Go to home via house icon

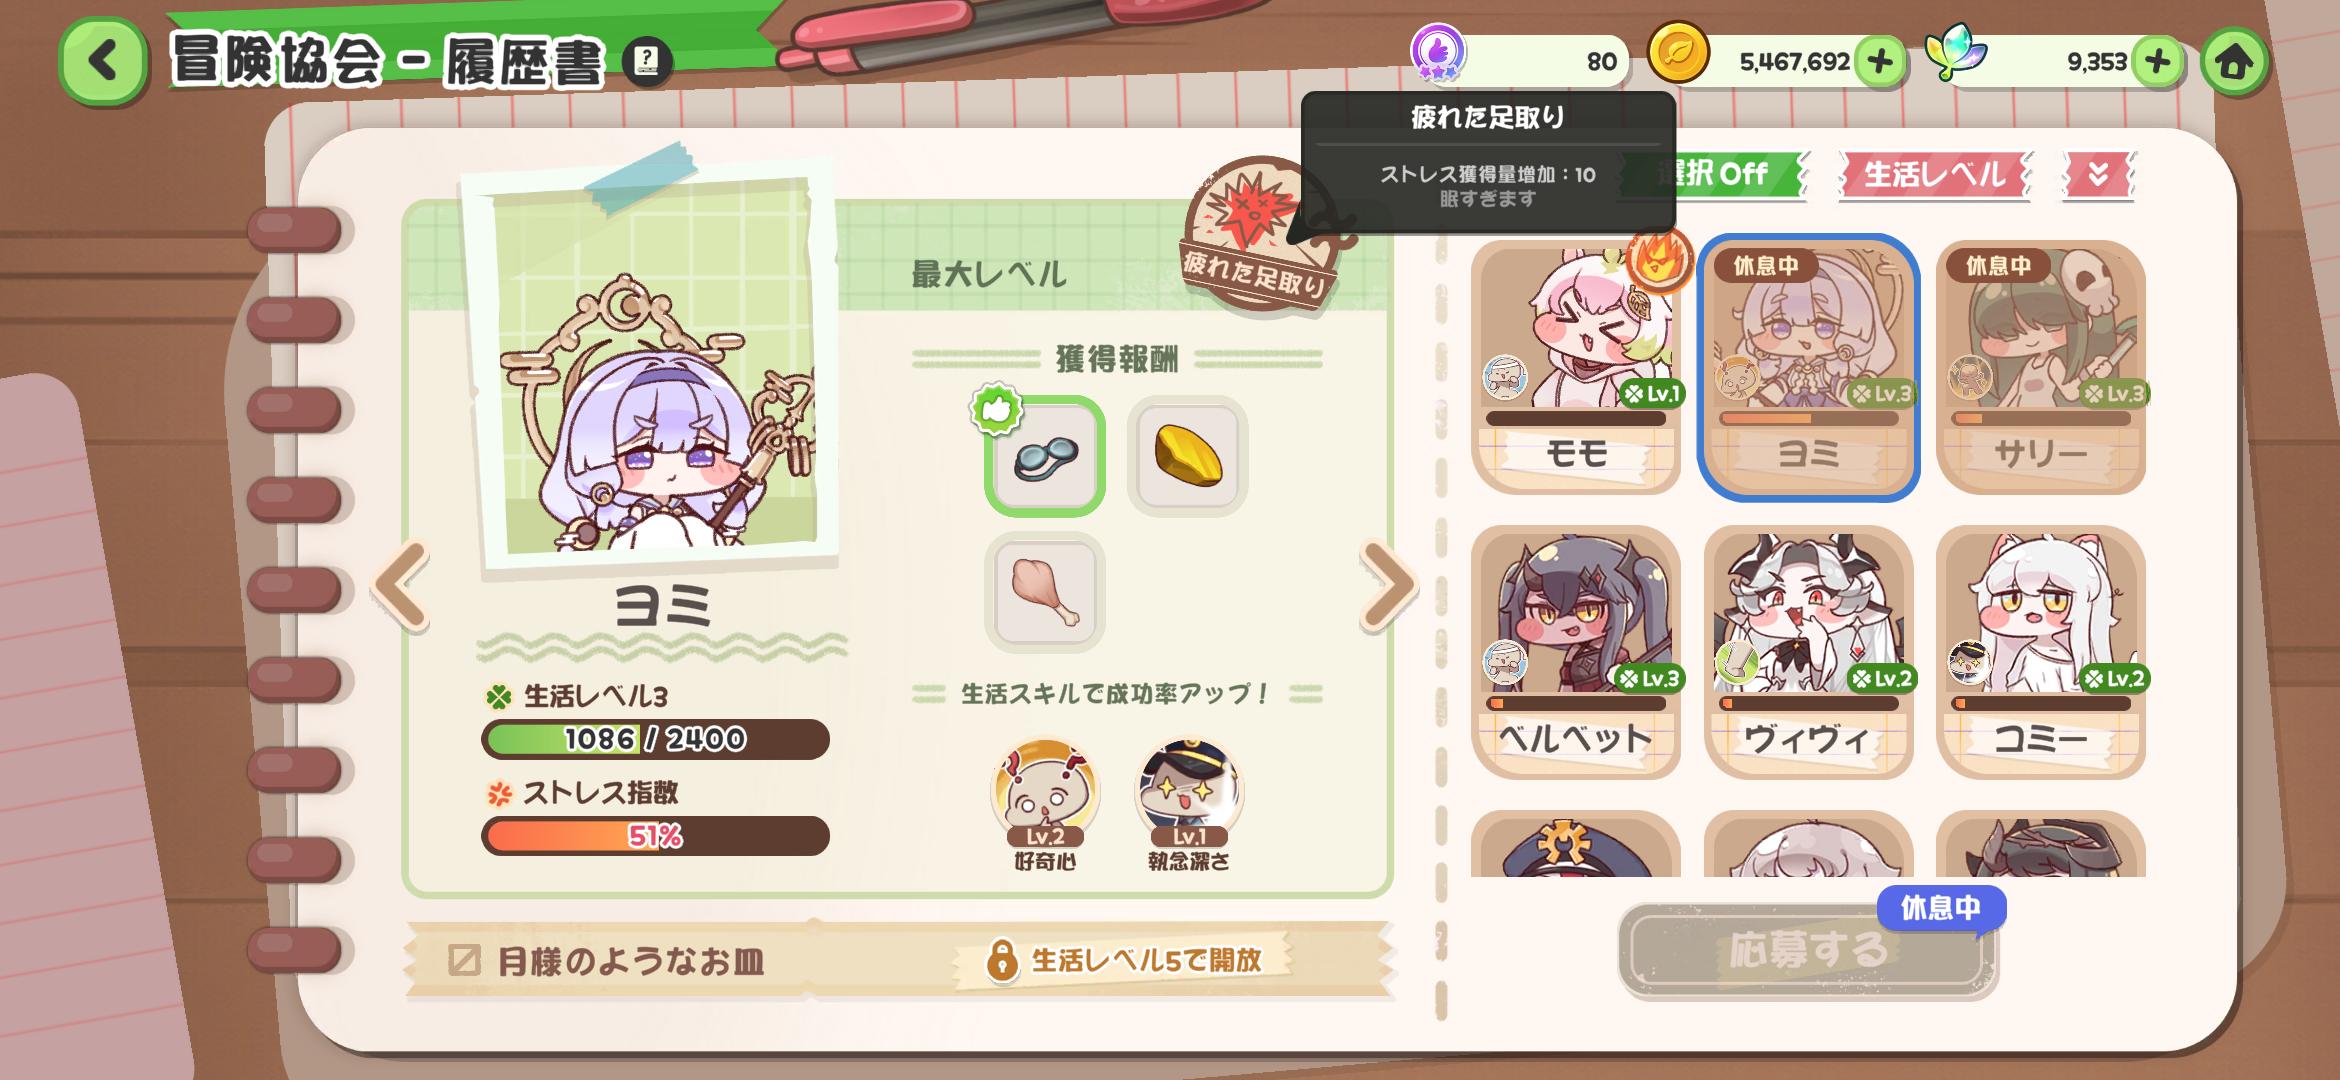pyautogui.click(x=2234, y=62)
